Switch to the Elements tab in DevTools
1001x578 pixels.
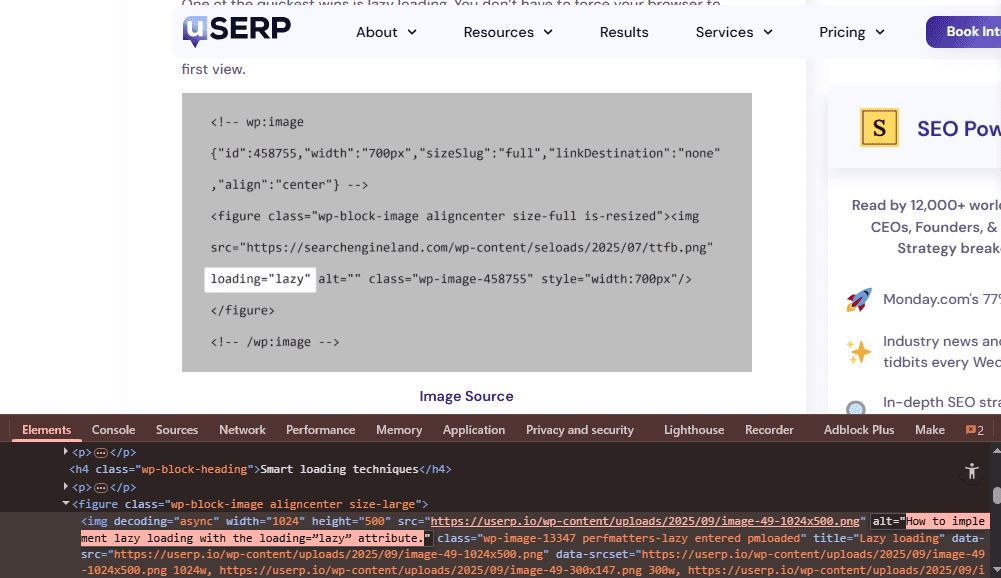pyautogui.click(x=47, y=430)
